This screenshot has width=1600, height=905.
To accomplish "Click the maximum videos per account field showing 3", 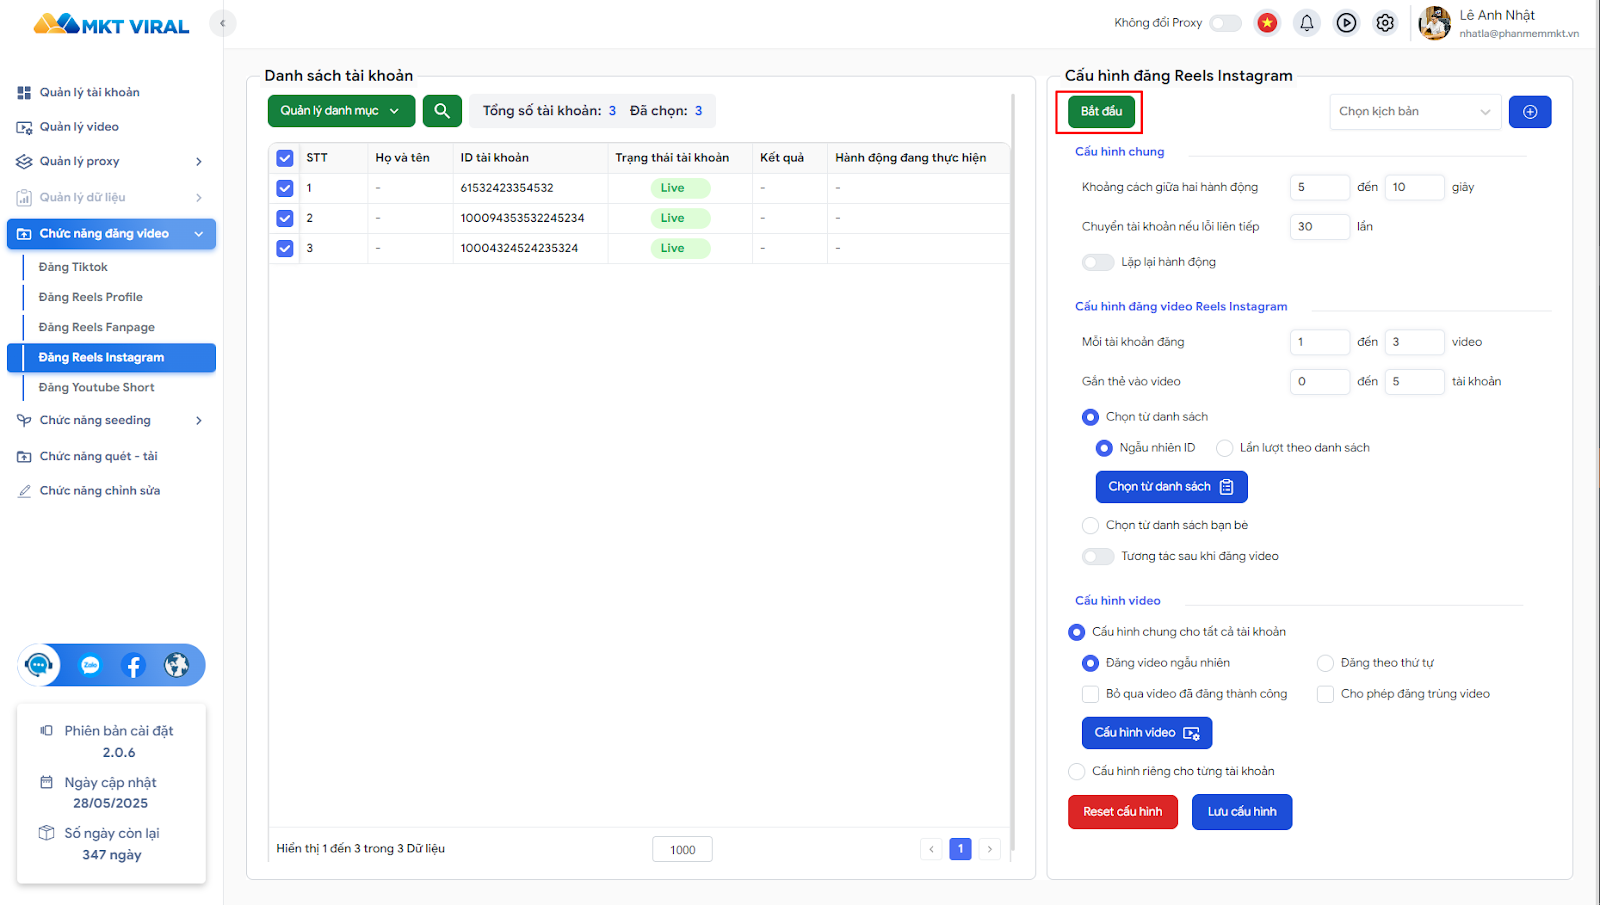I will click(x=1415, y=342).
